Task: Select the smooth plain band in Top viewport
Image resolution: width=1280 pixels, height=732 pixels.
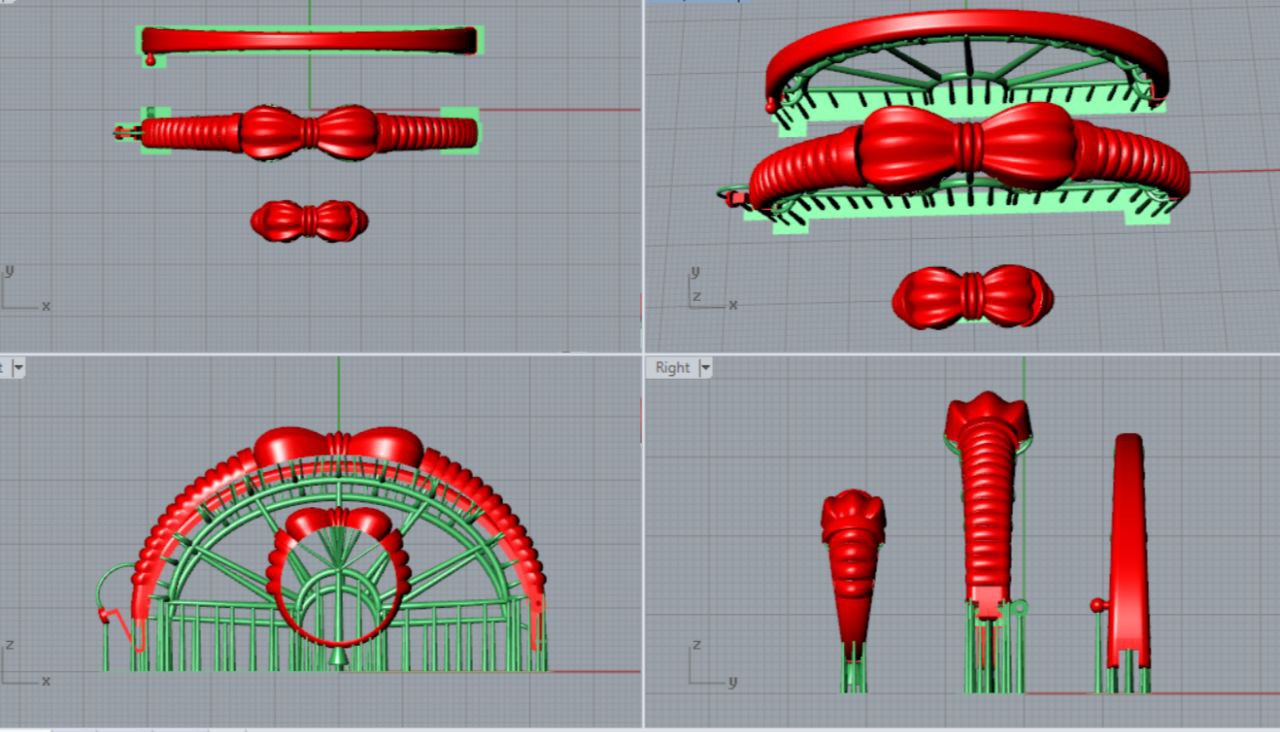Action: (309, 40)
